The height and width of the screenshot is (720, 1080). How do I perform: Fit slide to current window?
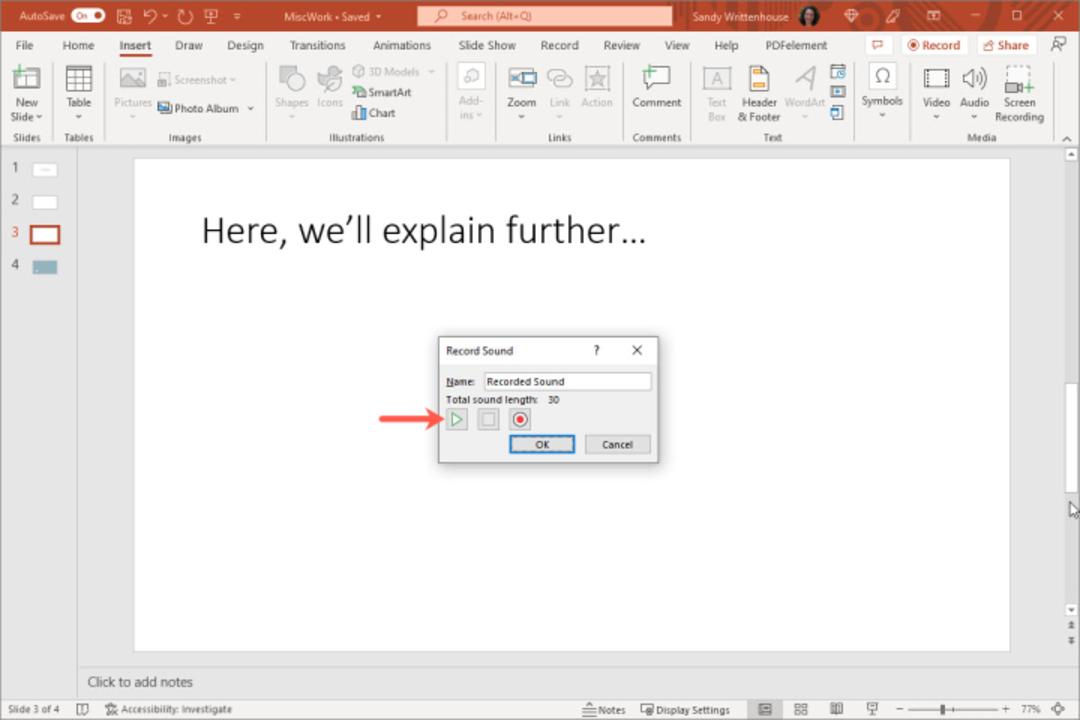1058,709
